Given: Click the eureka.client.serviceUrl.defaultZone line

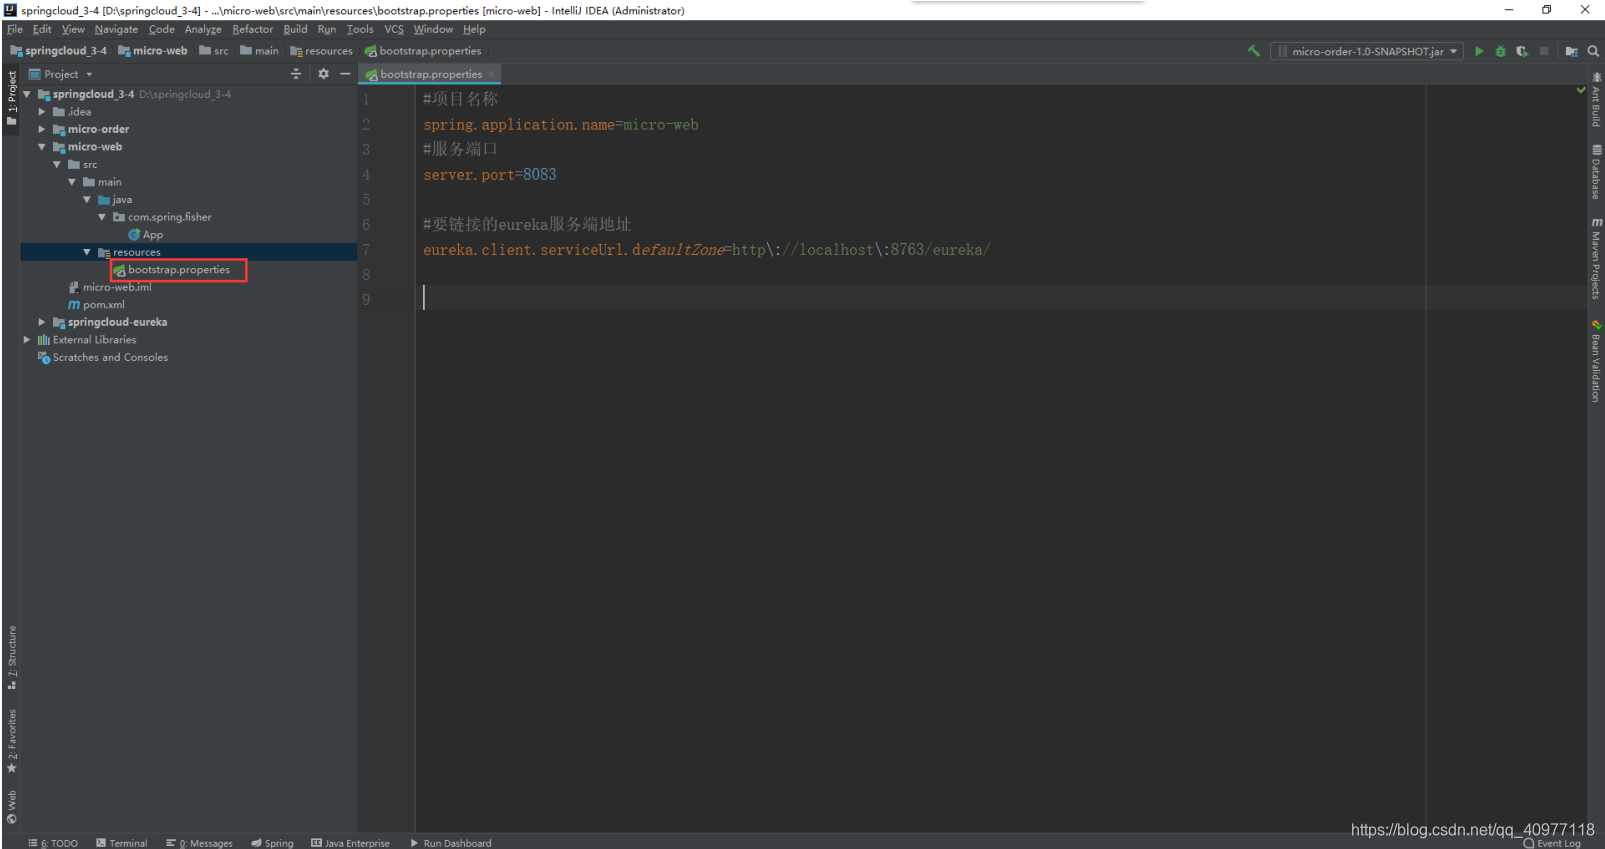Looking at the screenshot, I should [706, 250].
